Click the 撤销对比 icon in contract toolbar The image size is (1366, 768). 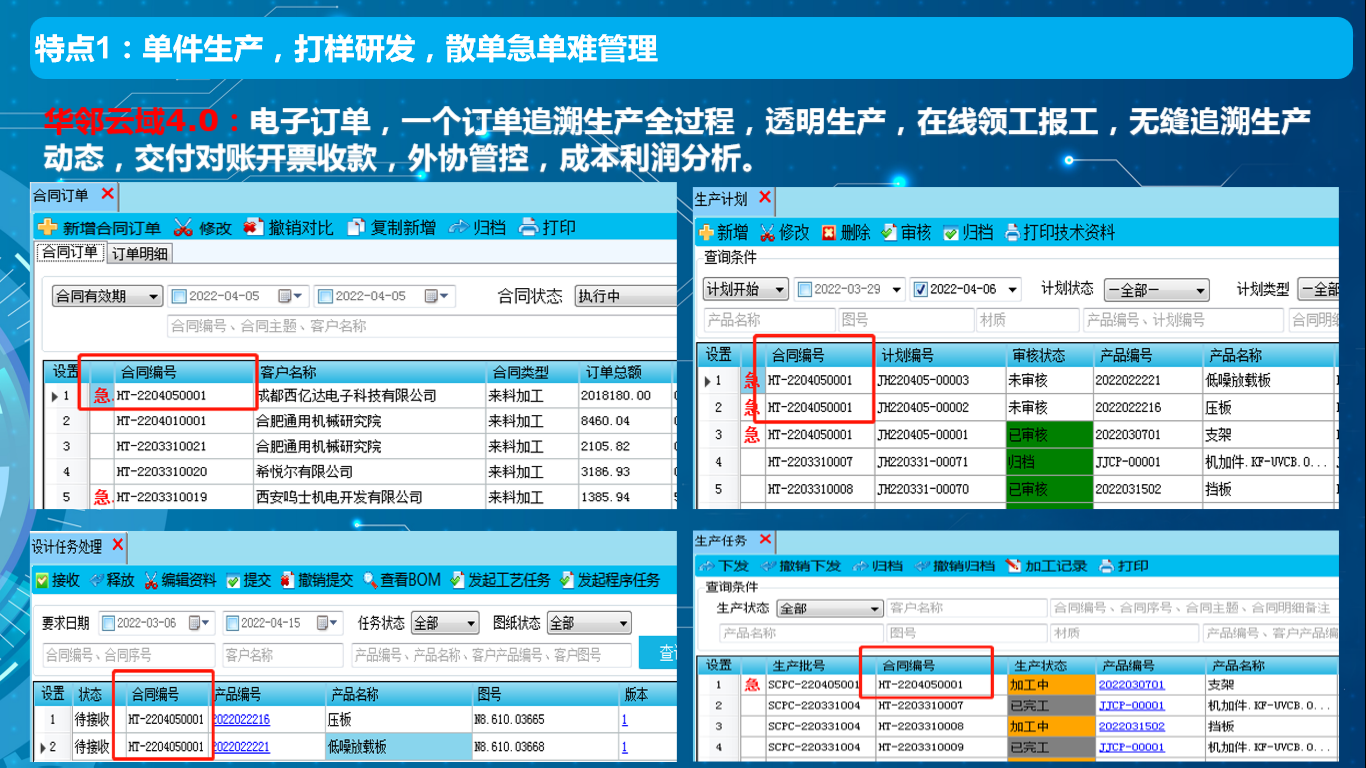[x=254, y=228]
